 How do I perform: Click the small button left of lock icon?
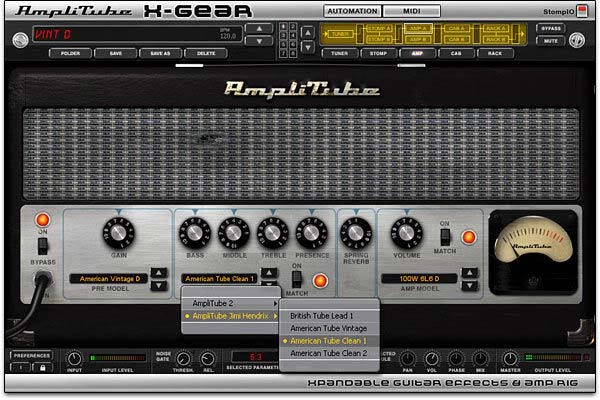[21, 367]
